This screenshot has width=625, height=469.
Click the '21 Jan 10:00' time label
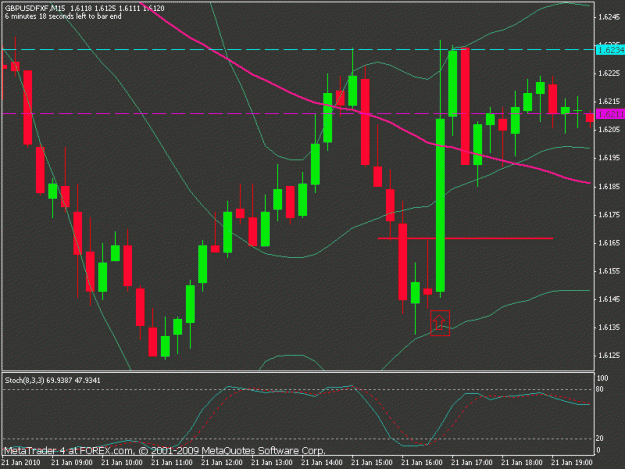point(122,463)
